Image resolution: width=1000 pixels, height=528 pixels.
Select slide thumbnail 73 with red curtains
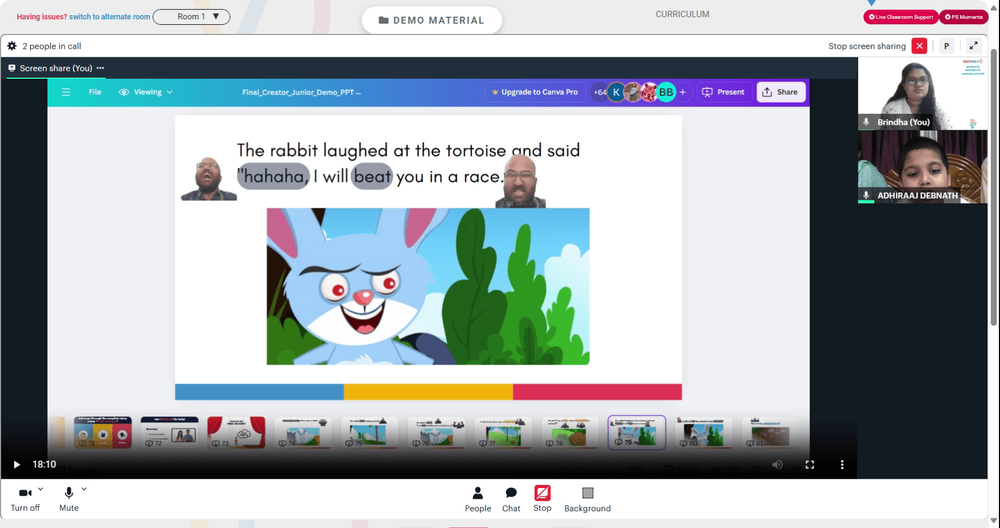point(236,432)
